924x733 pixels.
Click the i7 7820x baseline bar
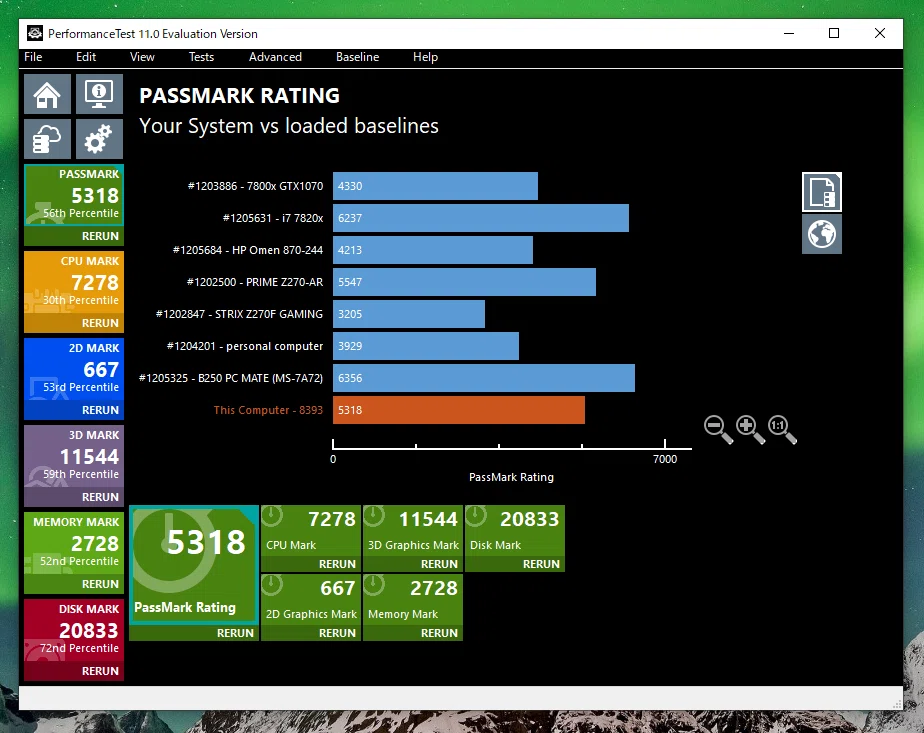click(x=481, y=218)
